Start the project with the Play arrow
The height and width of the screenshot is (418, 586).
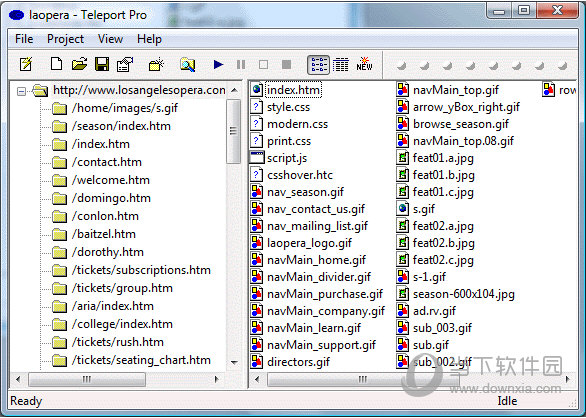coord(218,64)
